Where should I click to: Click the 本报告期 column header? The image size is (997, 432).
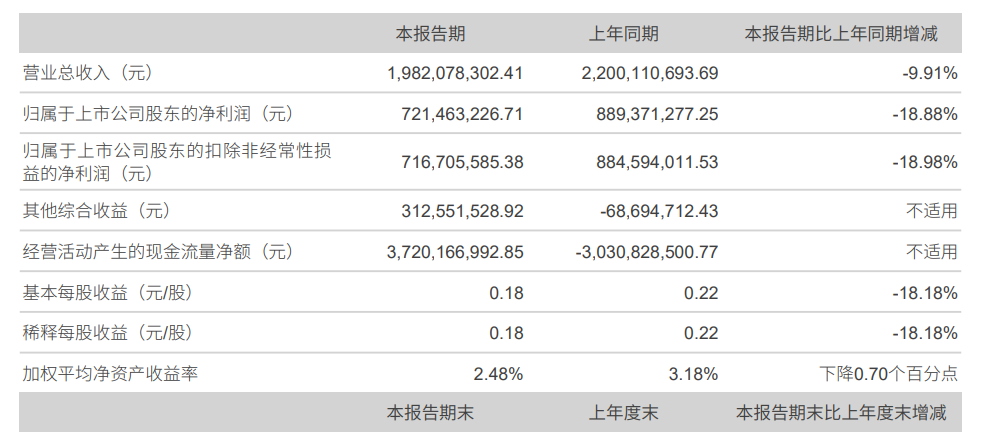430,34
